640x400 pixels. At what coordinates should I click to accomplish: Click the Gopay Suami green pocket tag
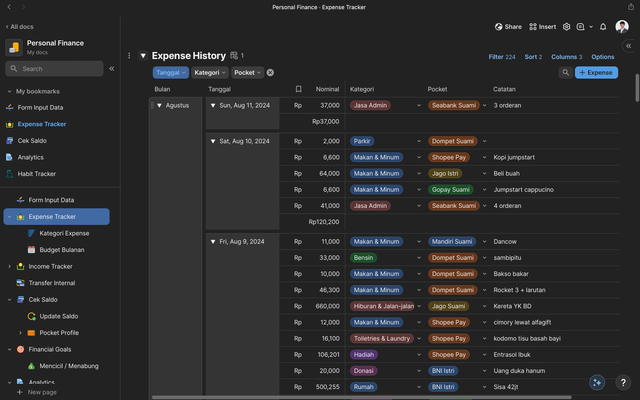click(x=451, y=189)
